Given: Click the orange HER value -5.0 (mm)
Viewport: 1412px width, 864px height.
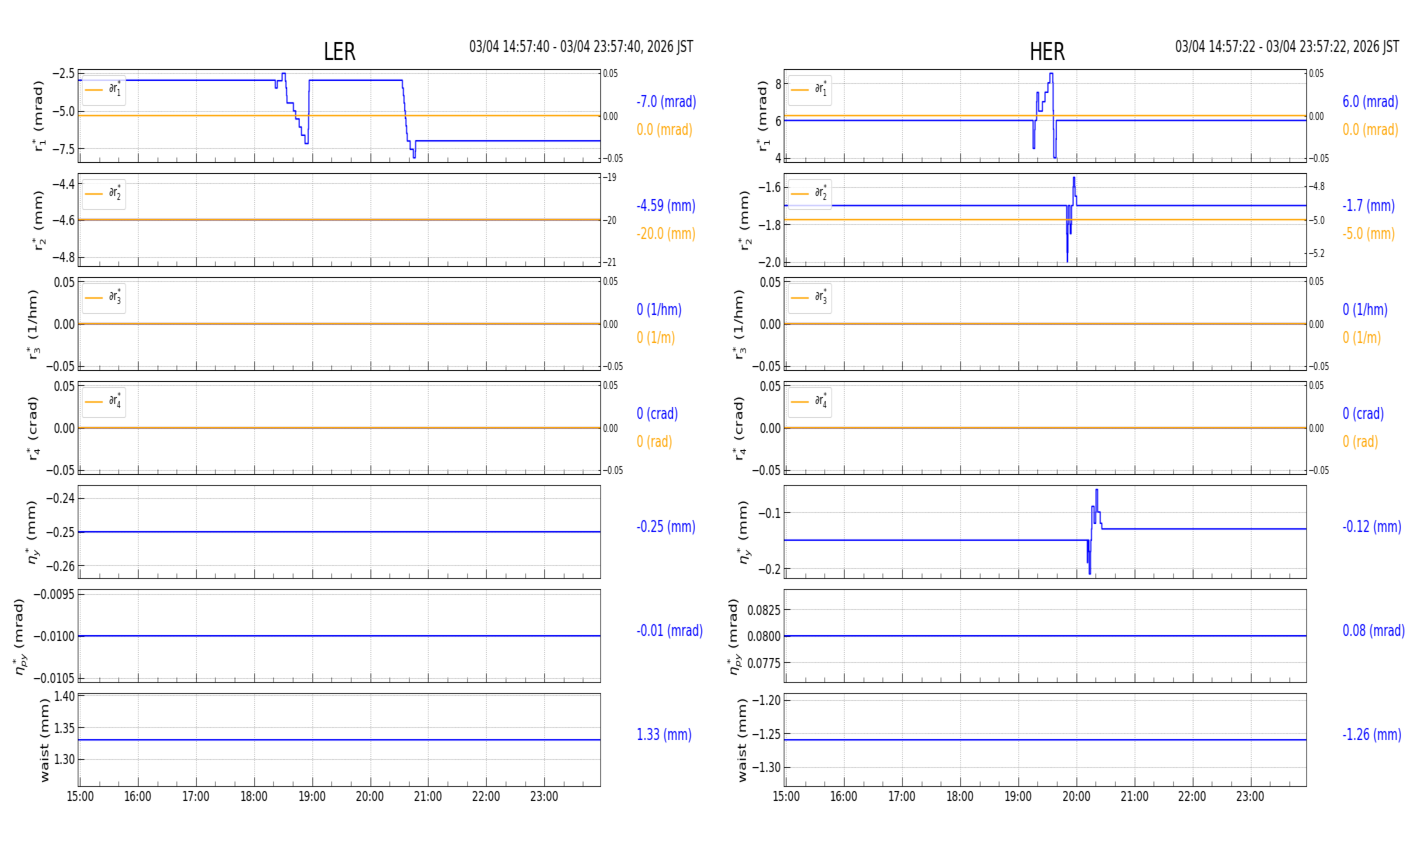Looking at the screenshot, I should [1368, 234].
